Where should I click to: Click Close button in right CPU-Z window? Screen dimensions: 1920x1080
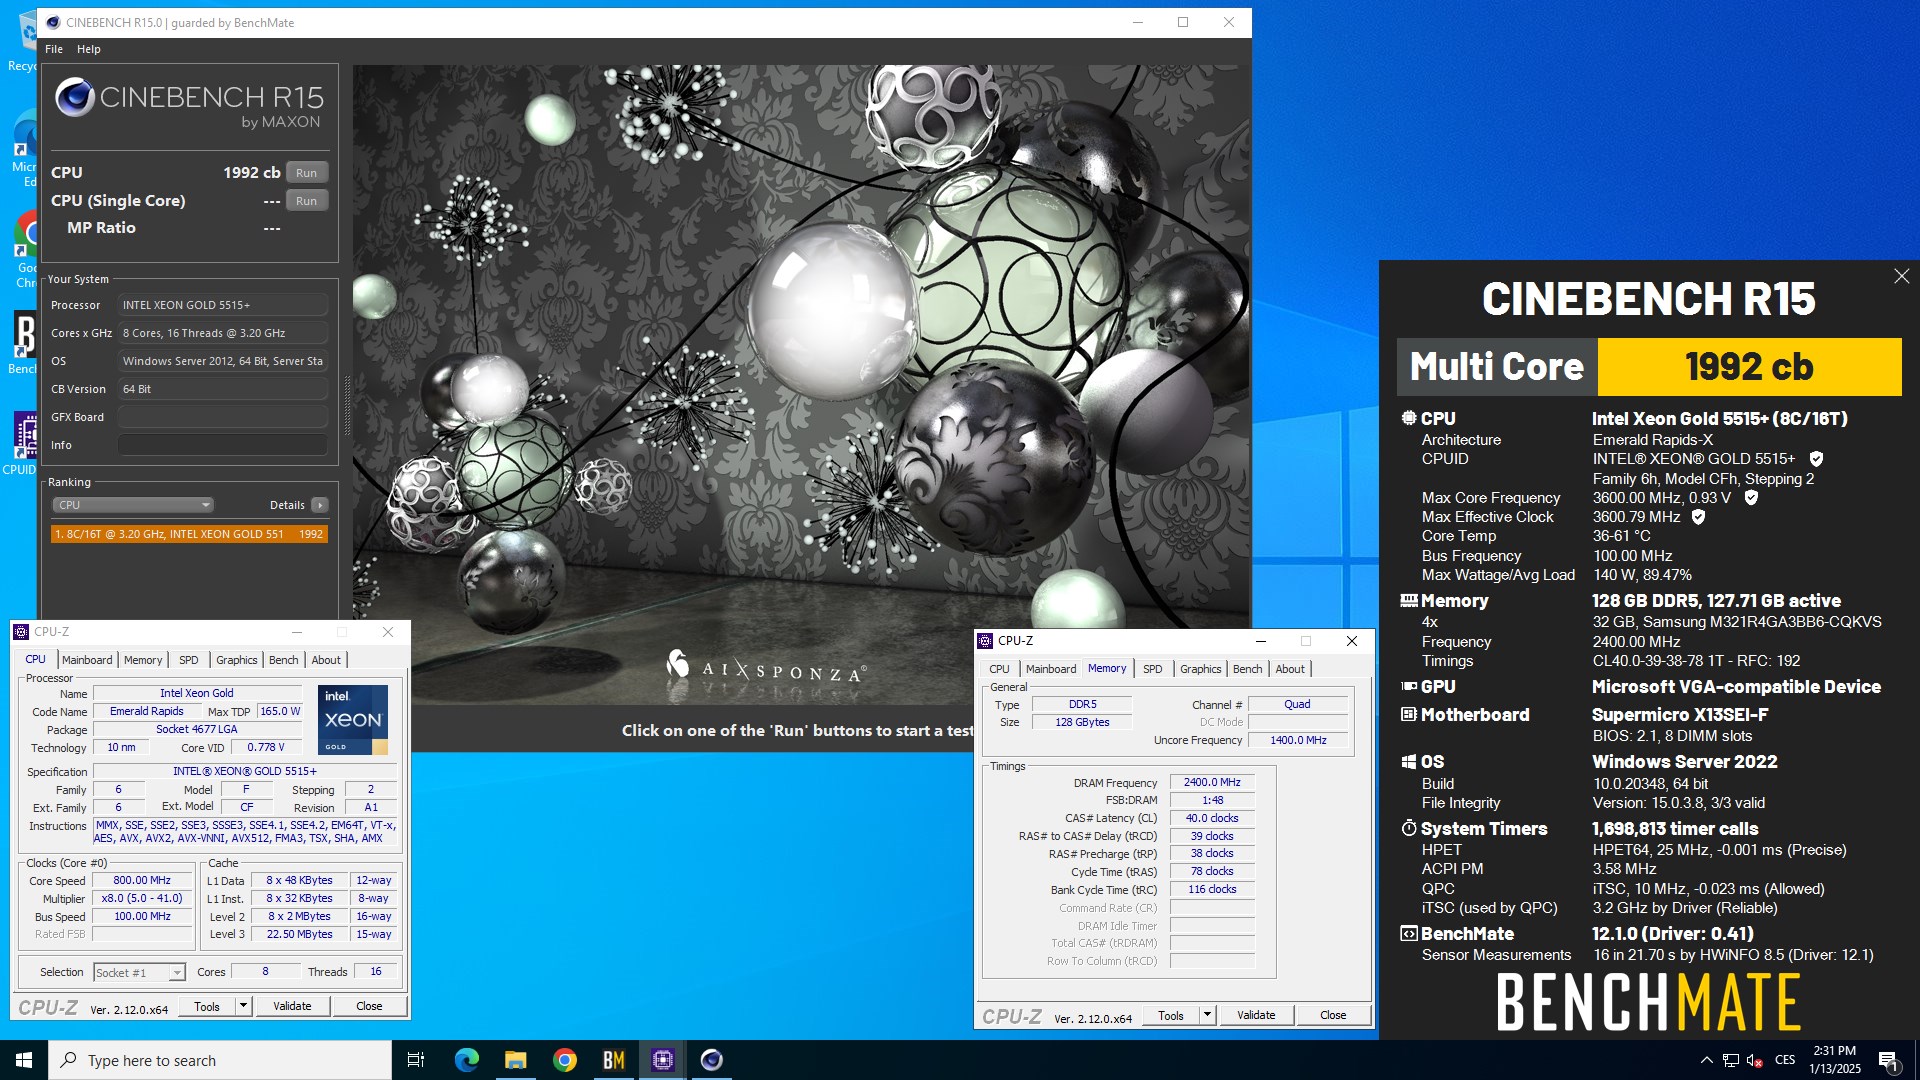(x=1333, y=1015)
